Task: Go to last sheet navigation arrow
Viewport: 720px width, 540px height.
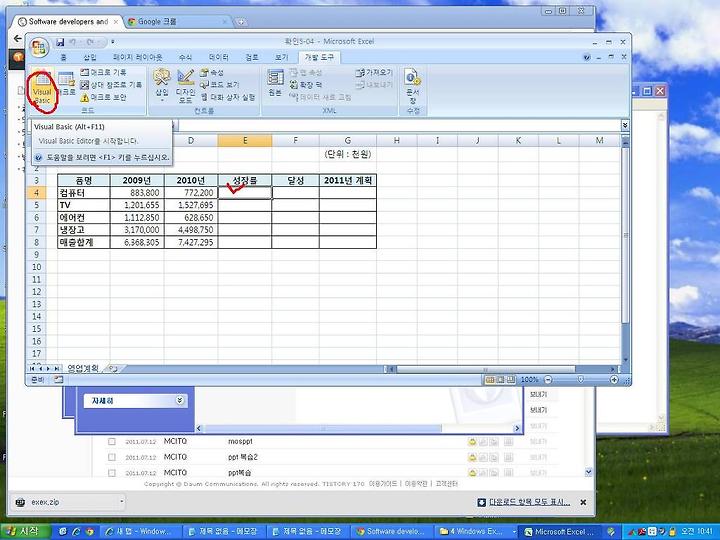Action: [56, 369]
